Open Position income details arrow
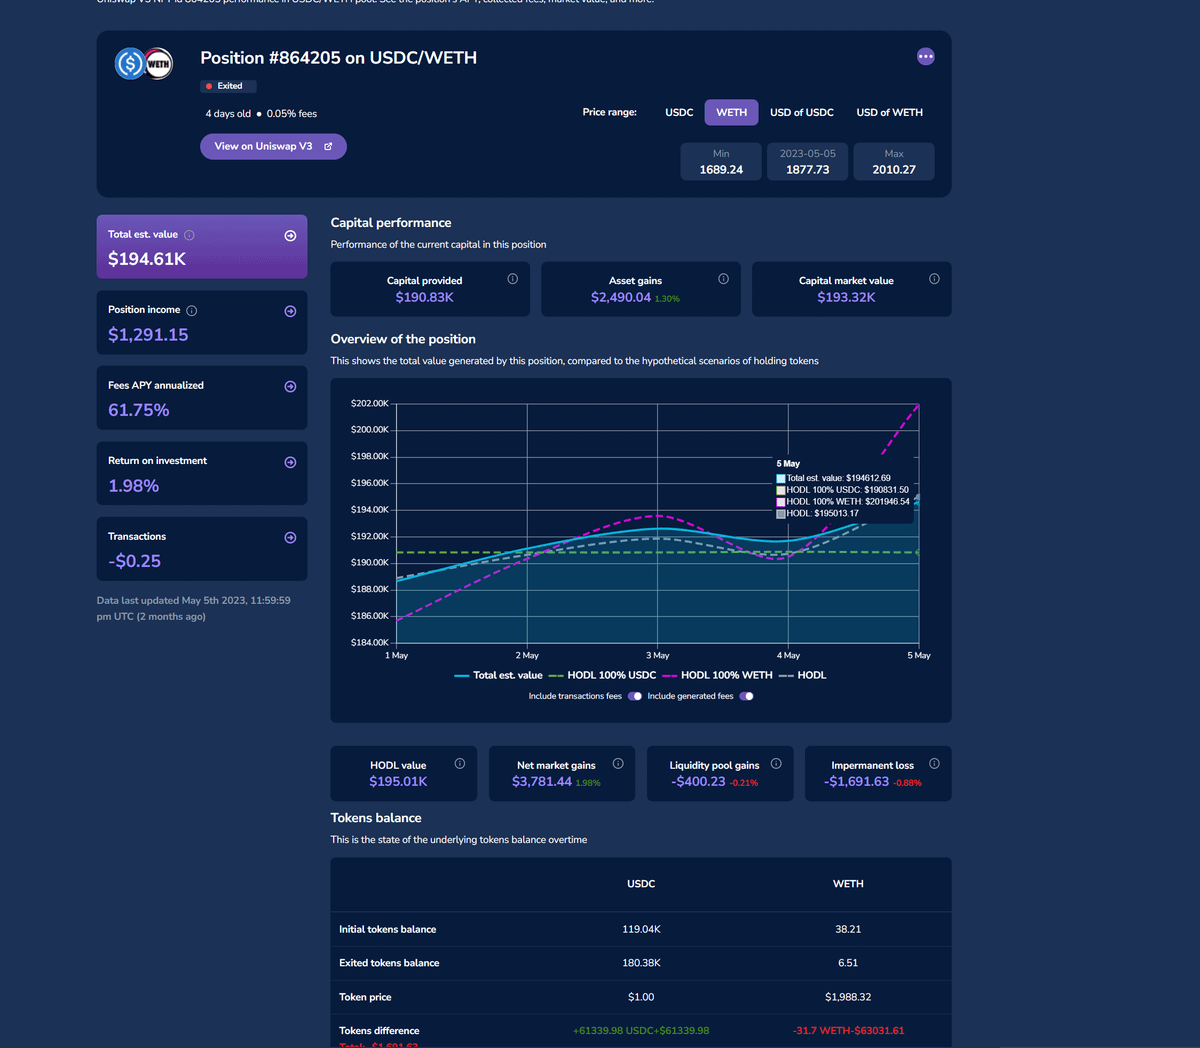Screen dimensions: 1200x1048 (x=290, y=311)
